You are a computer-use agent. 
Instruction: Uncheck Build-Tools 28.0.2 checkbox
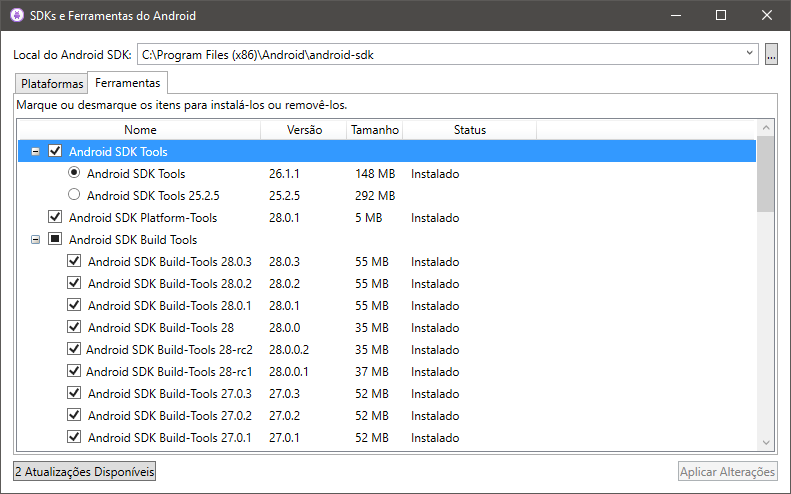(74, 283)
